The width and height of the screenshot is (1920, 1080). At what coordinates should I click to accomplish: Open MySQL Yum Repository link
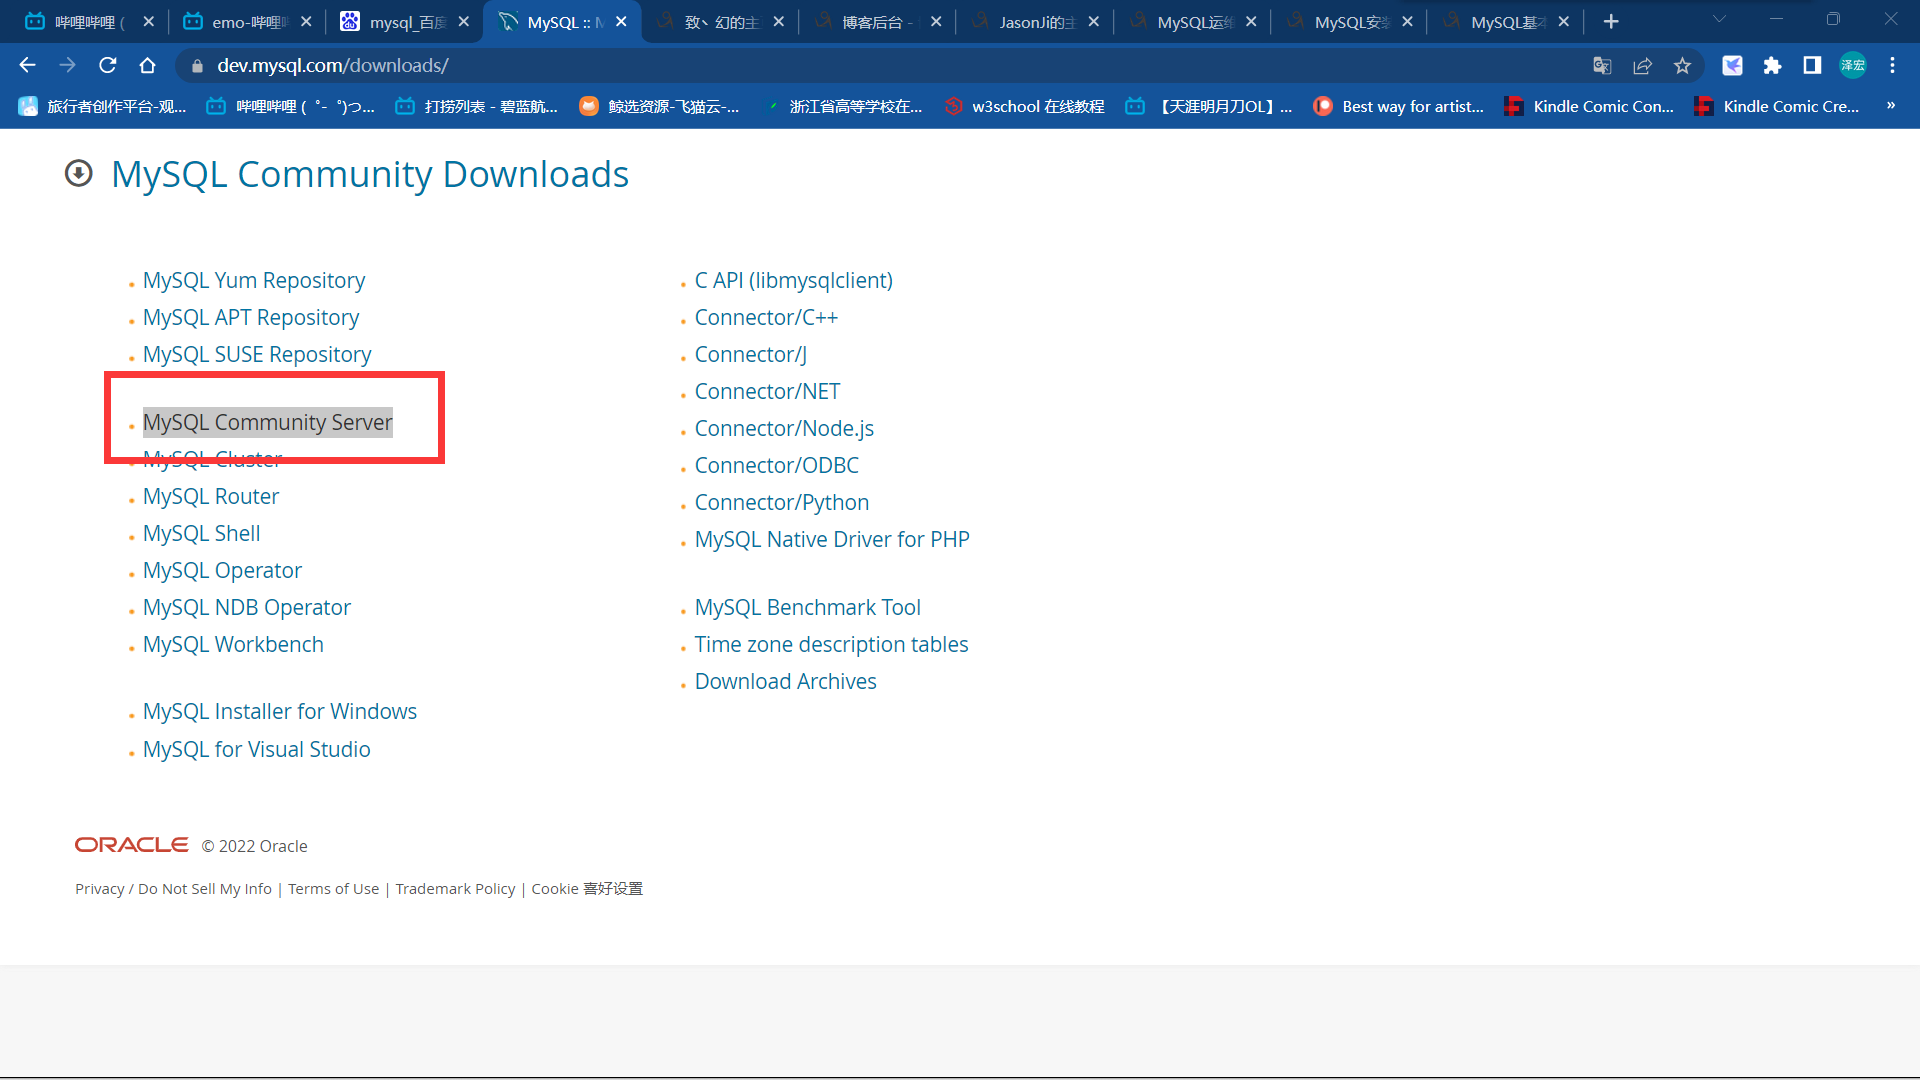(x=254, y=280)
